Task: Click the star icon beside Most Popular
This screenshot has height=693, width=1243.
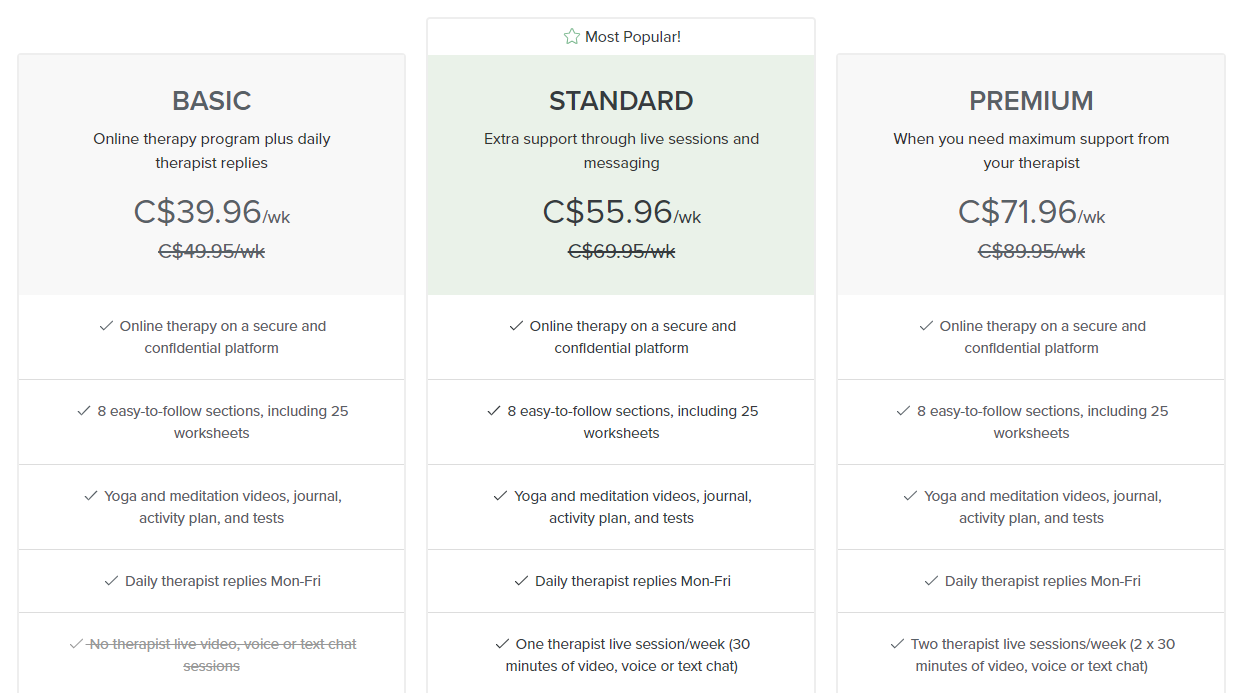Action: [x=571, y=37]
